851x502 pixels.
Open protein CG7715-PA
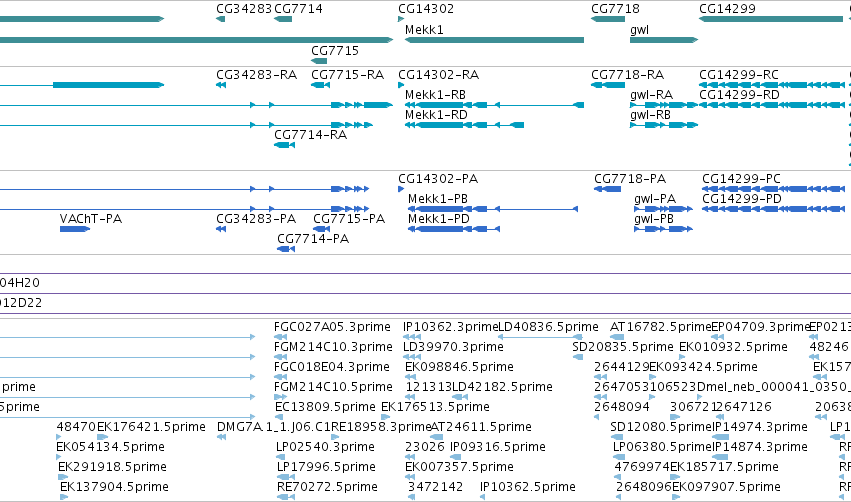click(349, 219)
